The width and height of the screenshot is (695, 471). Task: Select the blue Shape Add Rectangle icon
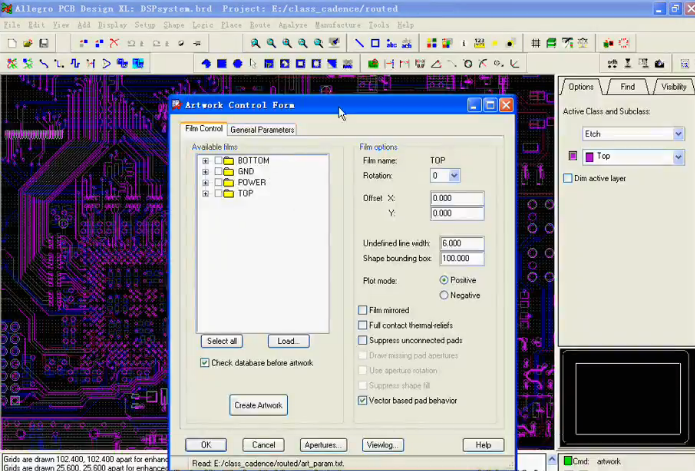coord(222,63)
